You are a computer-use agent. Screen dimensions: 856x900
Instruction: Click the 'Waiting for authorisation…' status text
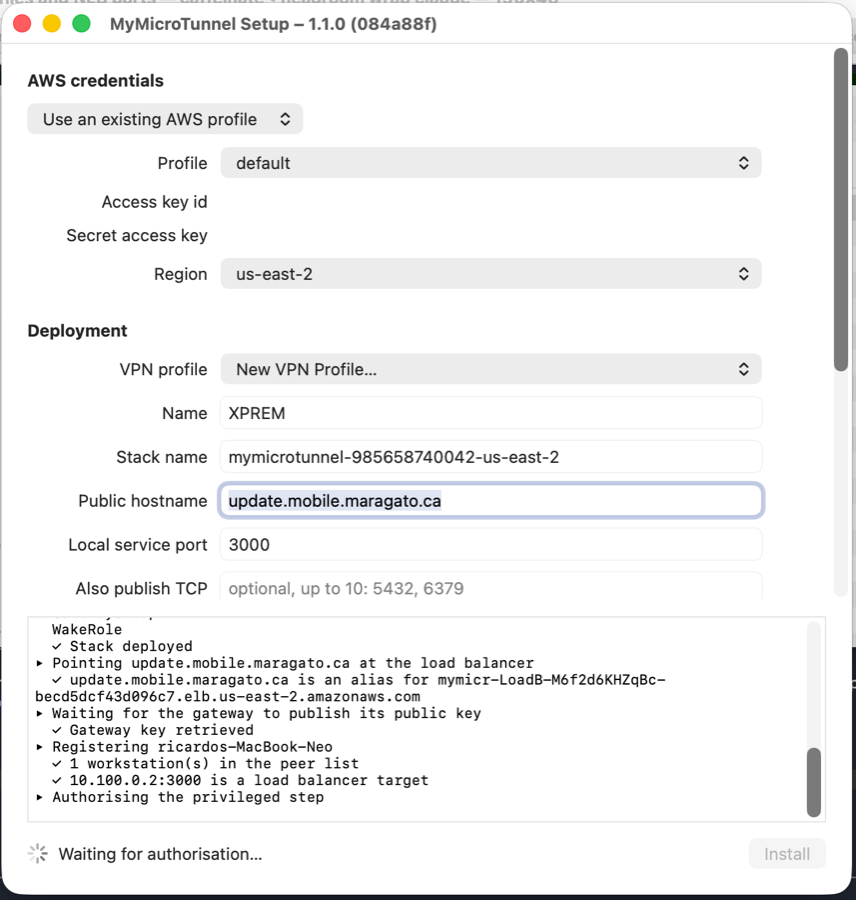160,854
